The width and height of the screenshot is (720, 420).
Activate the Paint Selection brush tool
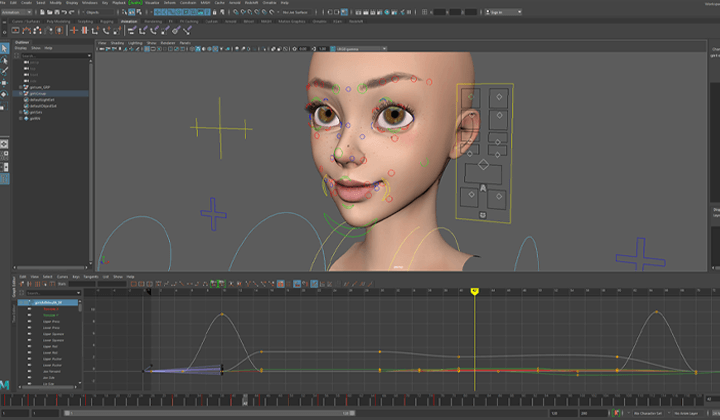pyautogui.click(x=4, y=71)
